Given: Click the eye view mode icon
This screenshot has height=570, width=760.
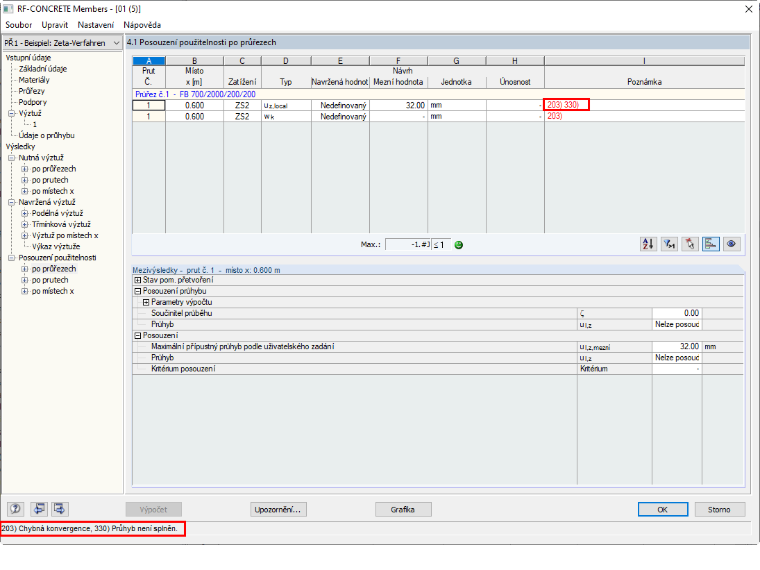Looking at the screenshot, I should point(731,244).
